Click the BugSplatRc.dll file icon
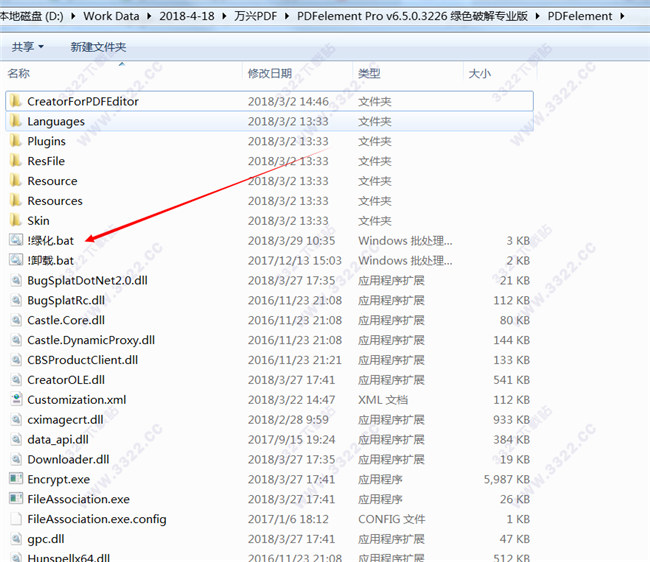The width and height of the screenshot is (650, 562). [x=16, y=300]
